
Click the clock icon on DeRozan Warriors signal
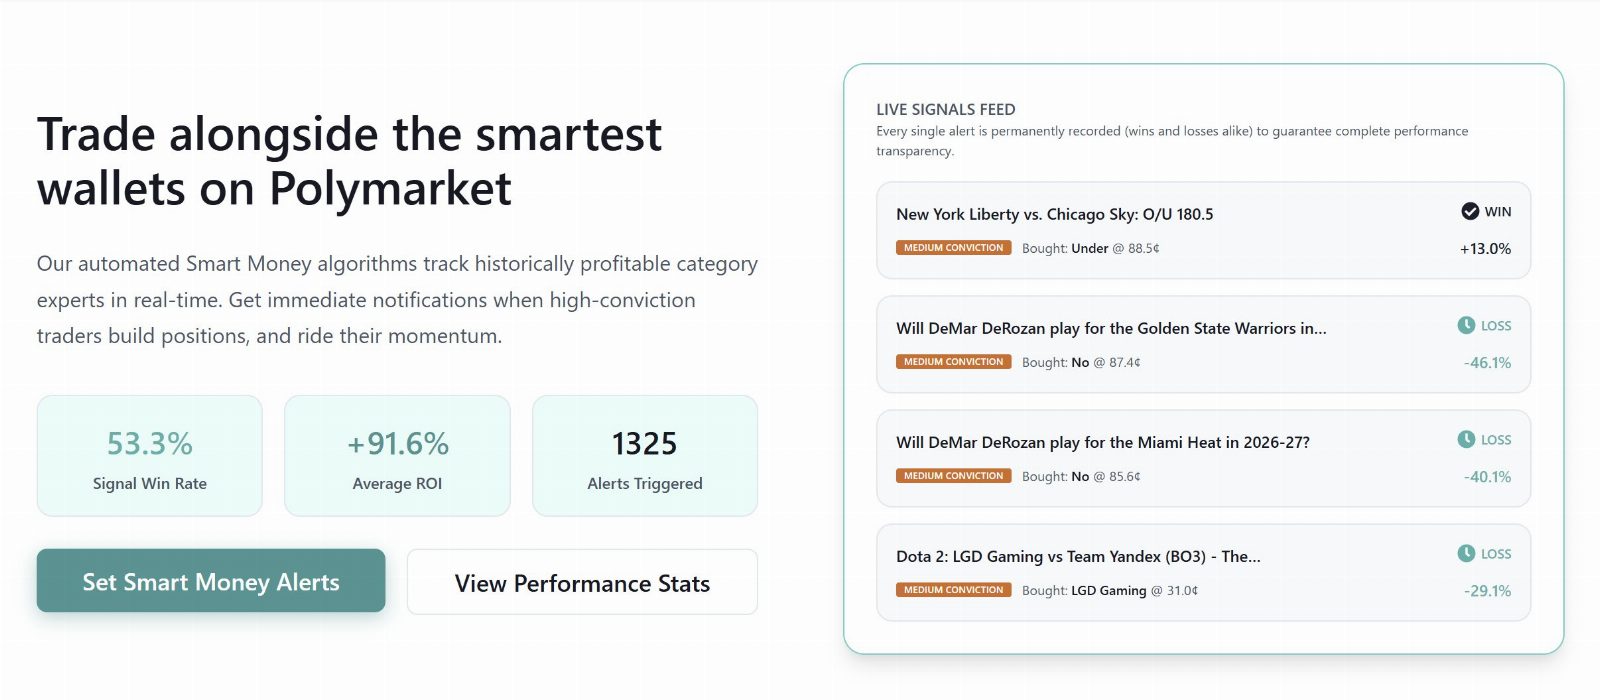pyautogui.click(x=1466, y=325)
